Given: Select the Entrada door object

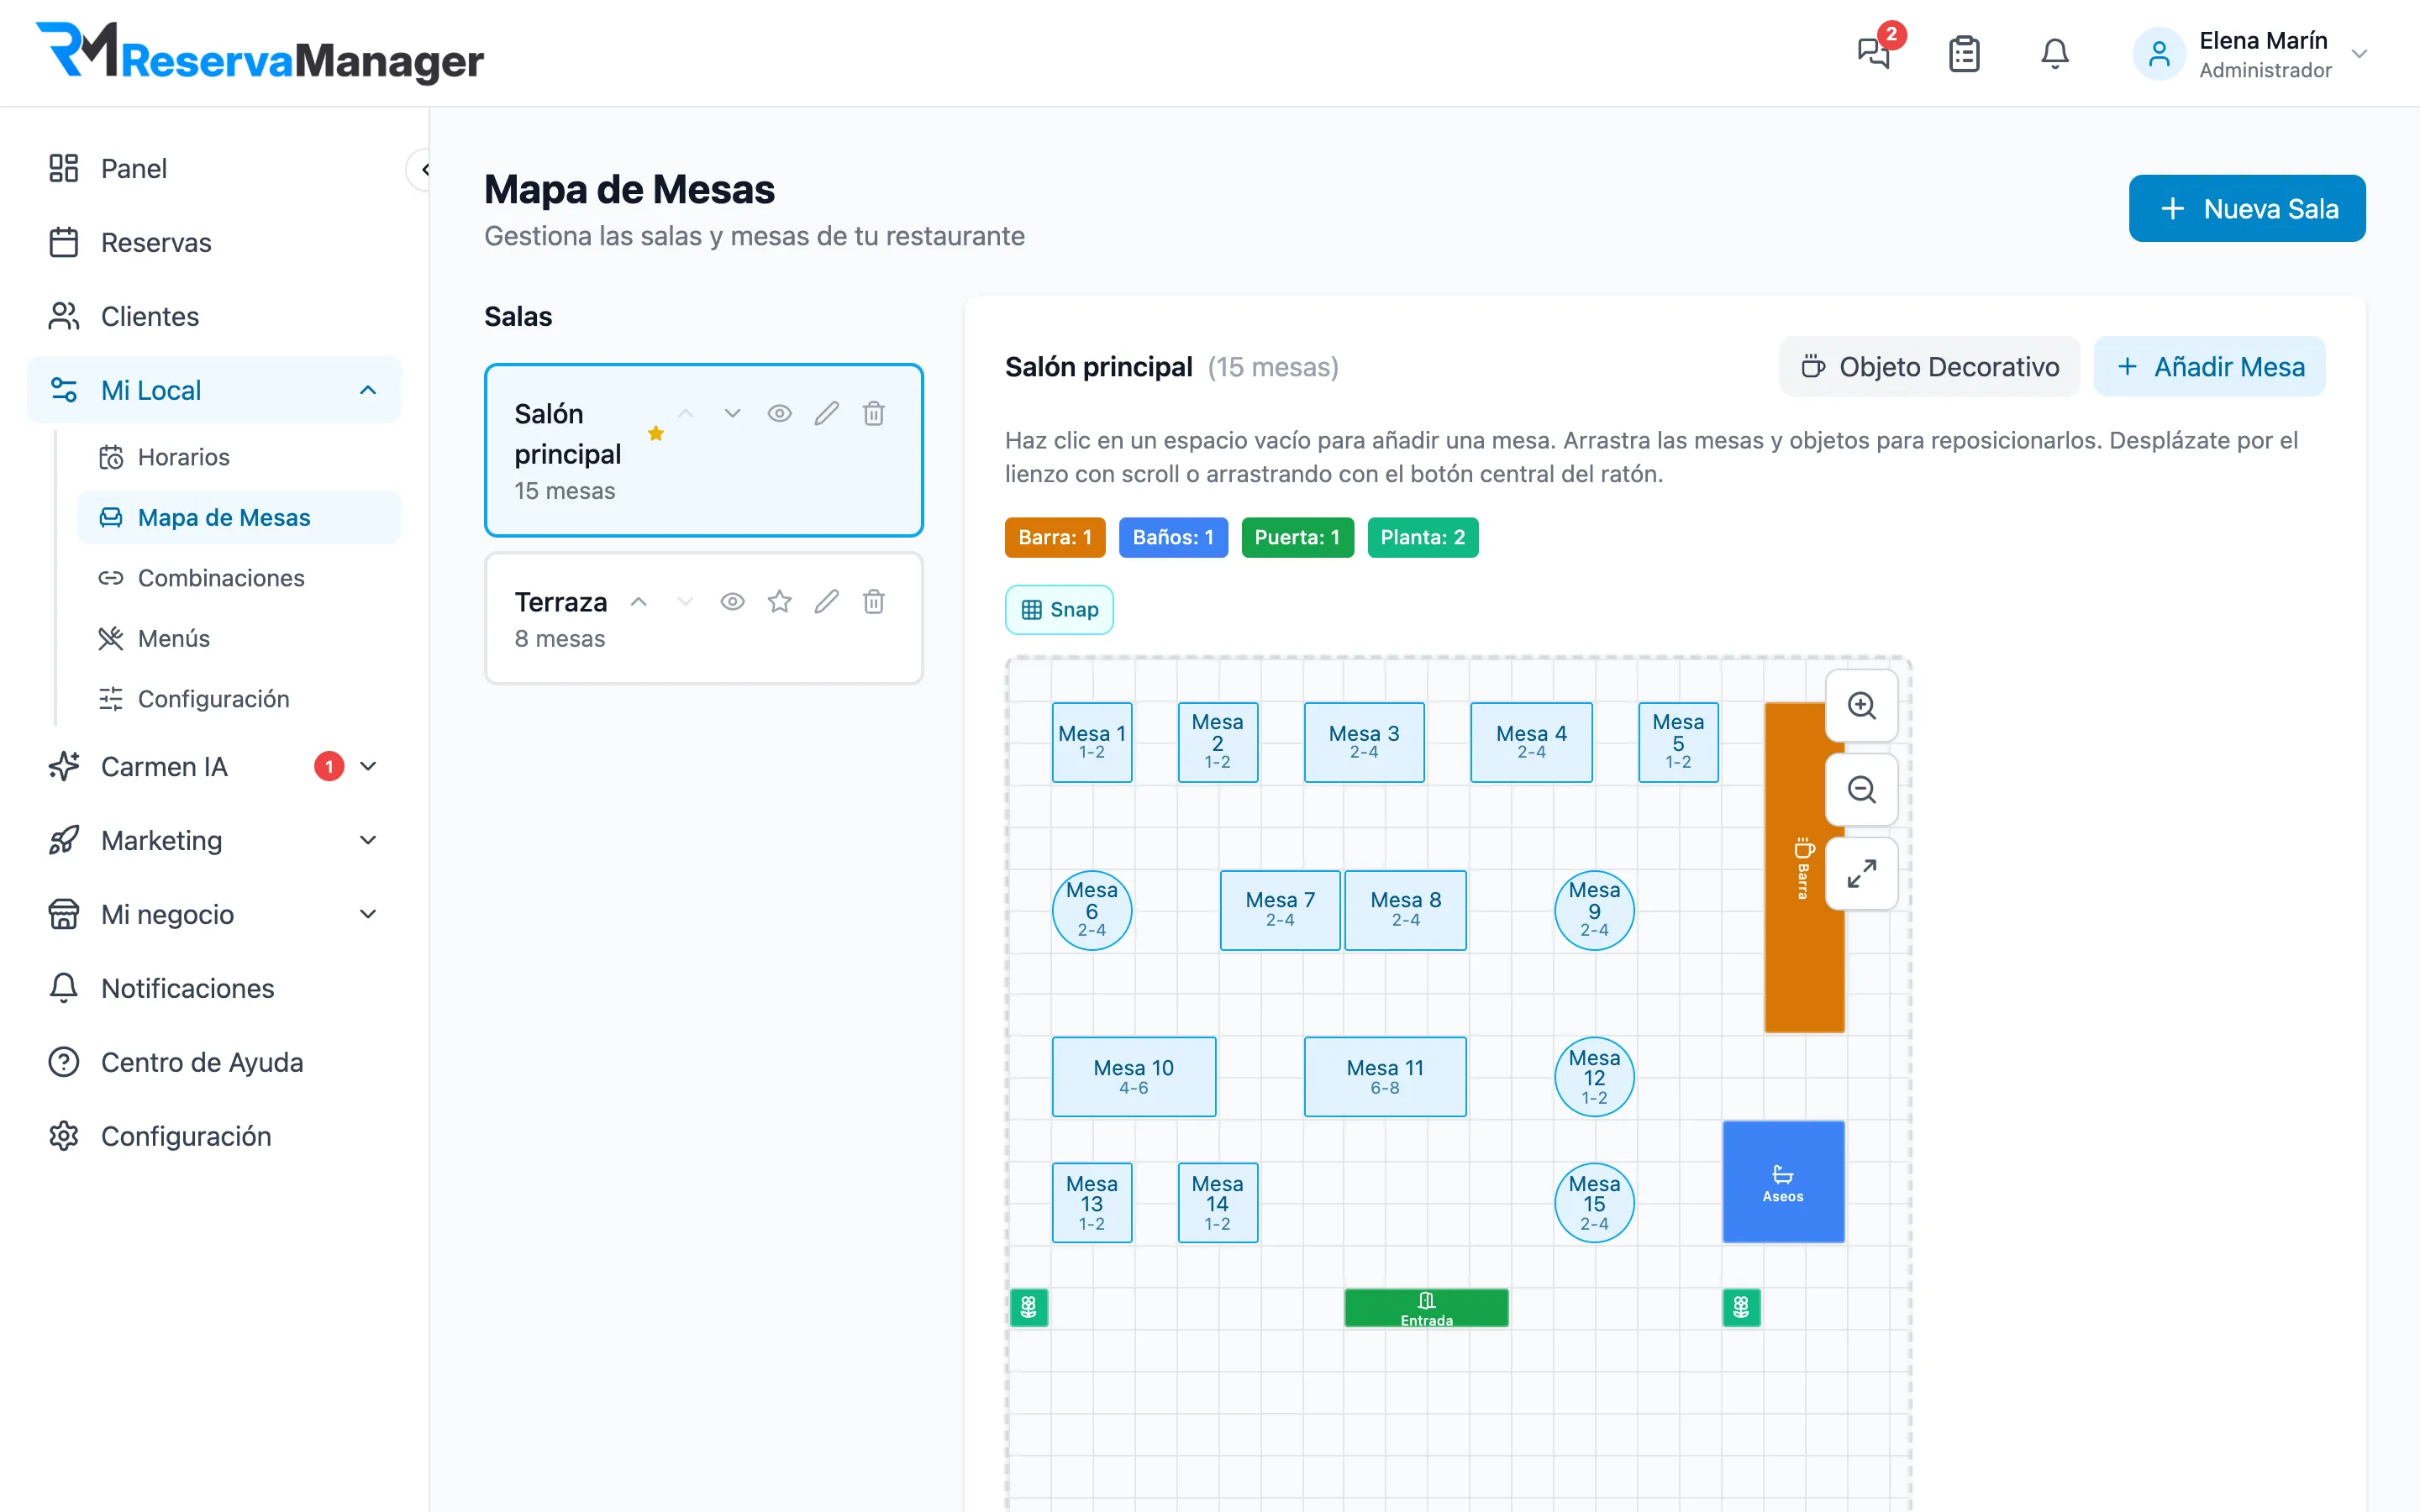Looking at the screenshot, I should click(x=1426, y=1307).
